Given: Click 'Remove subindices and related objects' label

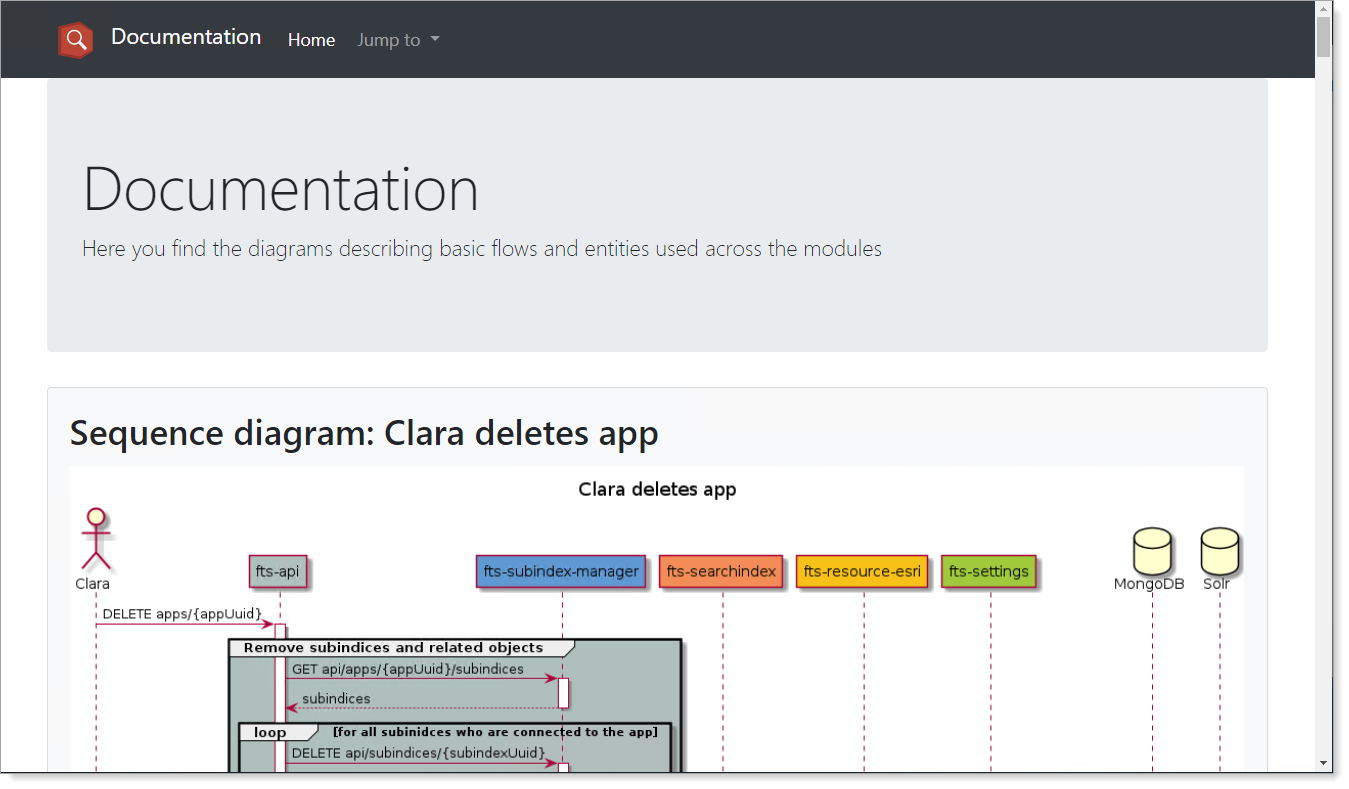Looking at the screenshot, I should click(393, 647).
